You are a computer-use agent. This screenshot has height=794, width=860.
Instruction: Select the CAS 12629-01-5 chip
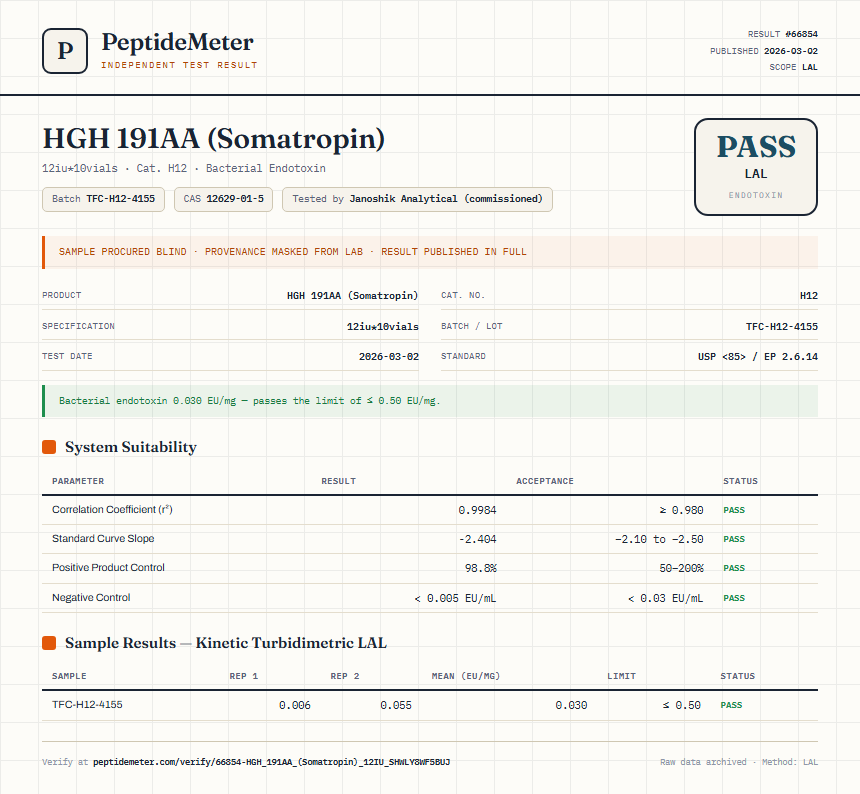point(223,199)
